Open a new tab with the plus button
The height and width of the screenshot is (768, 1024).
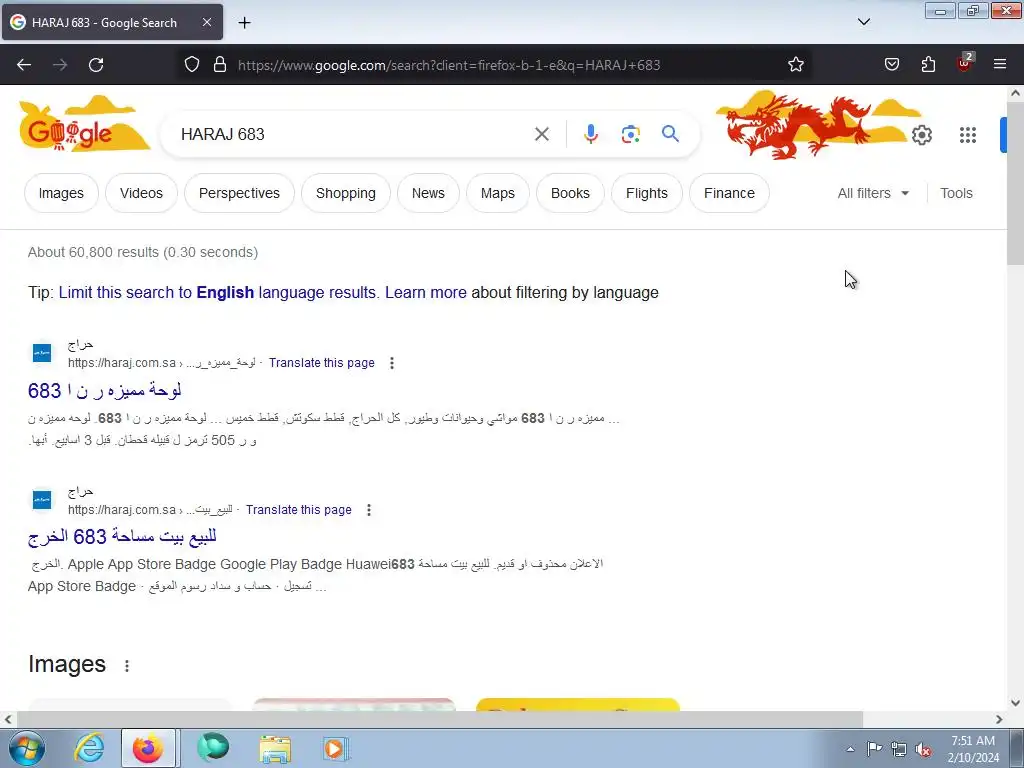(244, 23)
